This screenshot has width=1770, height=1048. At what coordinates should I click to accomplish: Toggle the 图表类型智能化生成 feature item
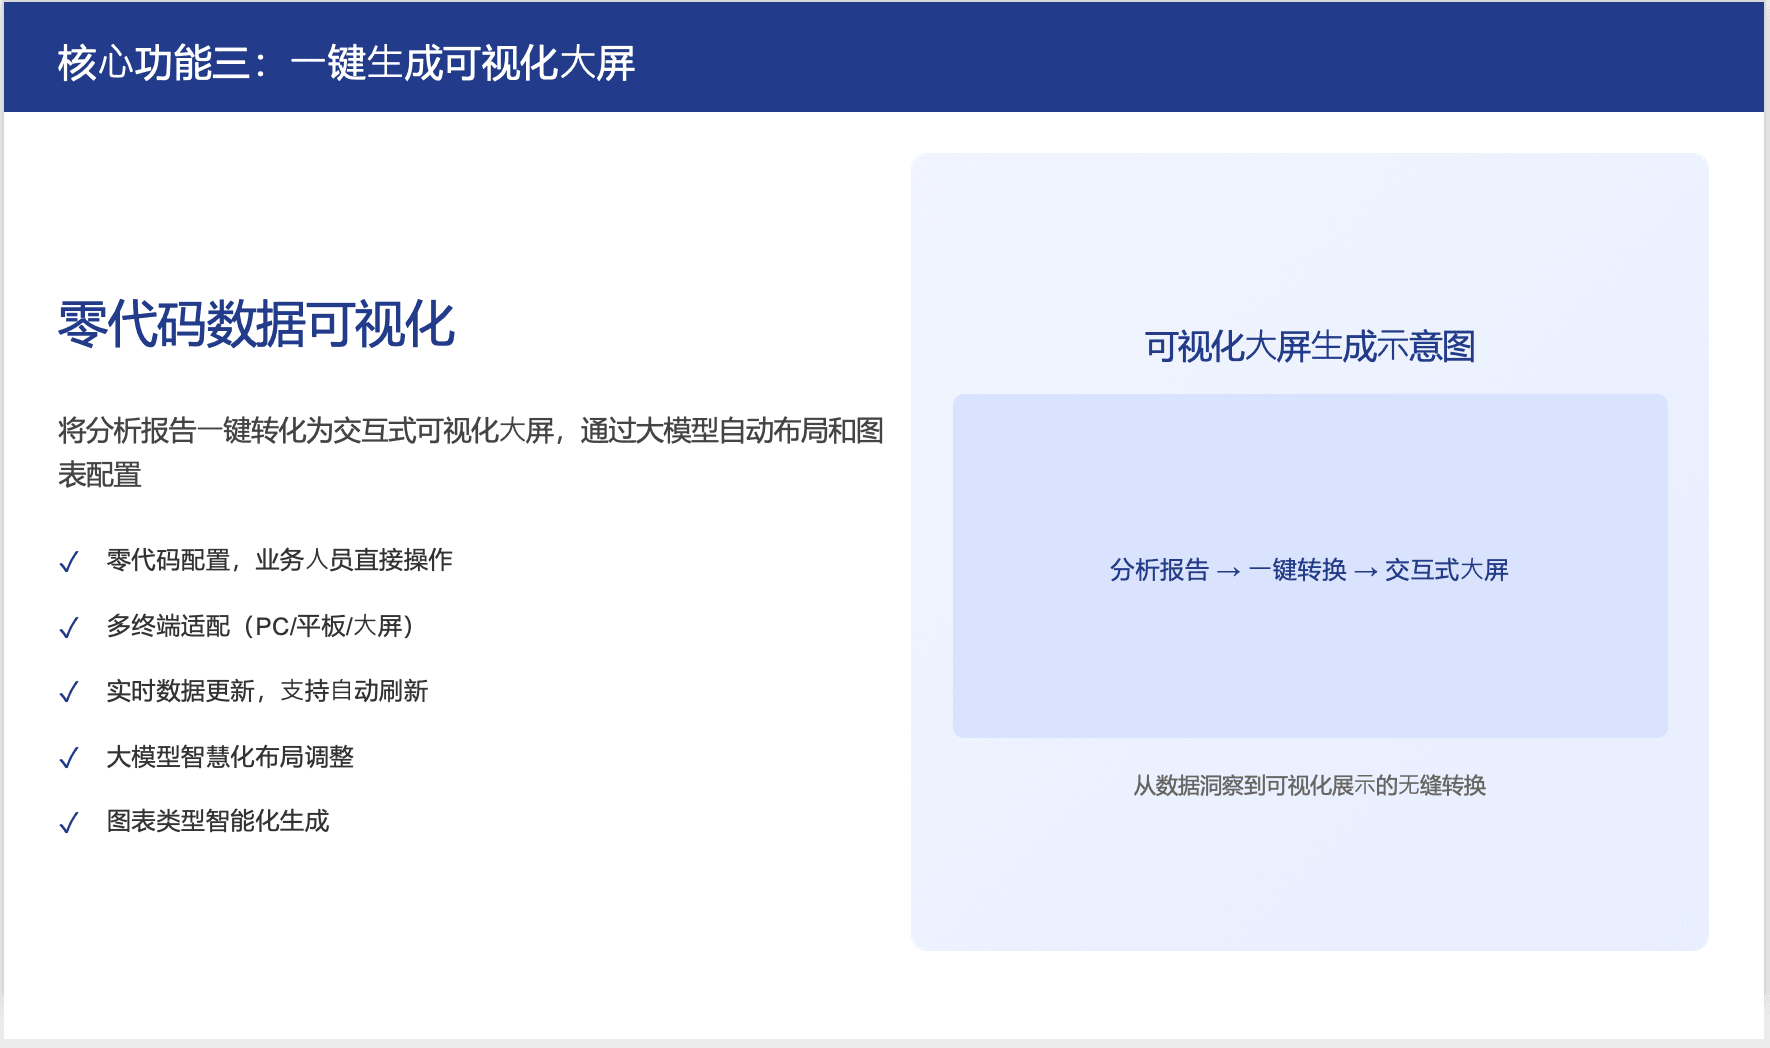point(221,822)
